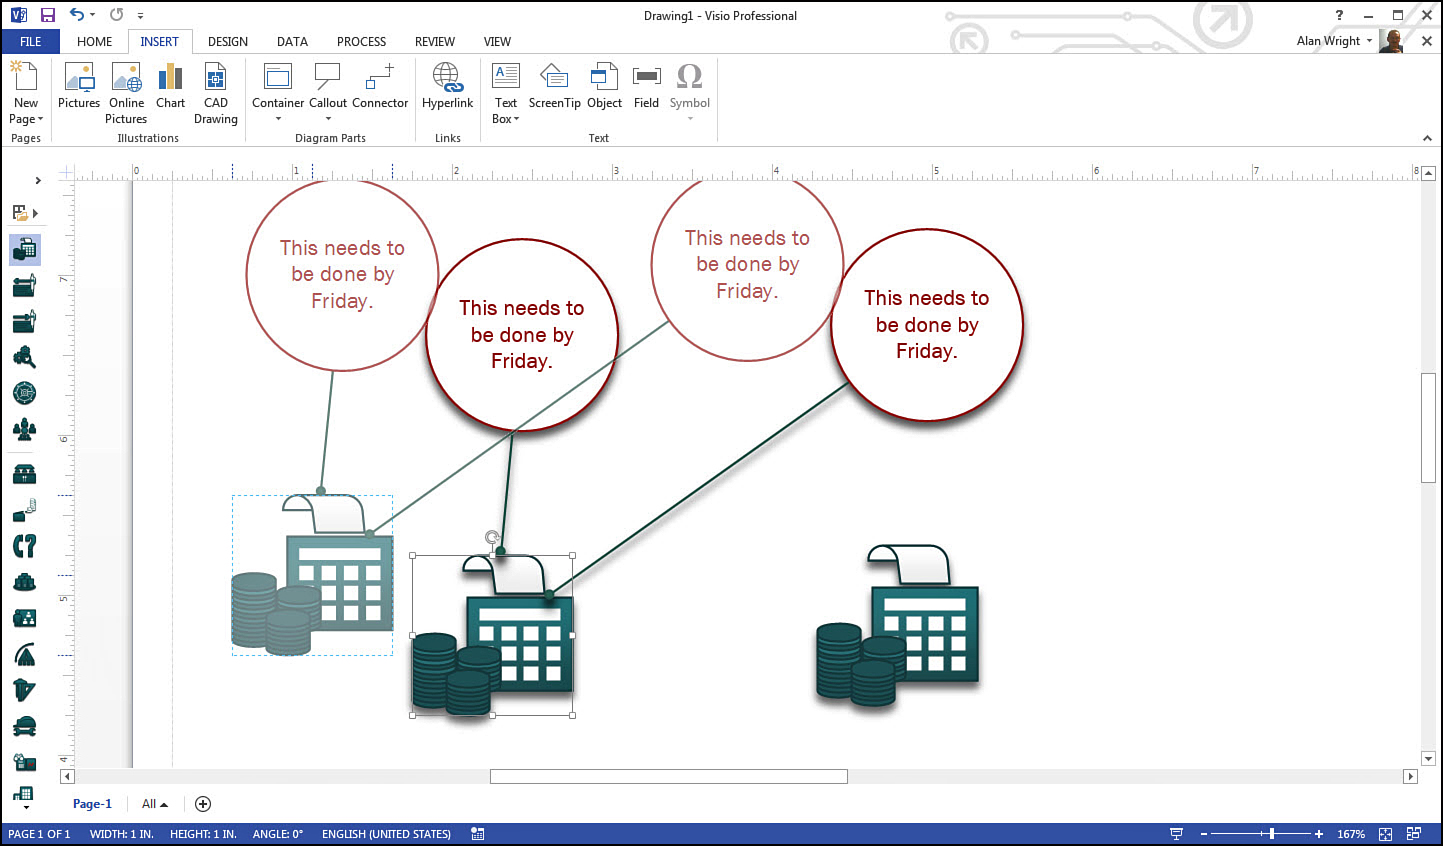Image resolution: width=1443 pixels, height=846 pixels.
Task: Switch to the VIEW tab
Action: 497,41
